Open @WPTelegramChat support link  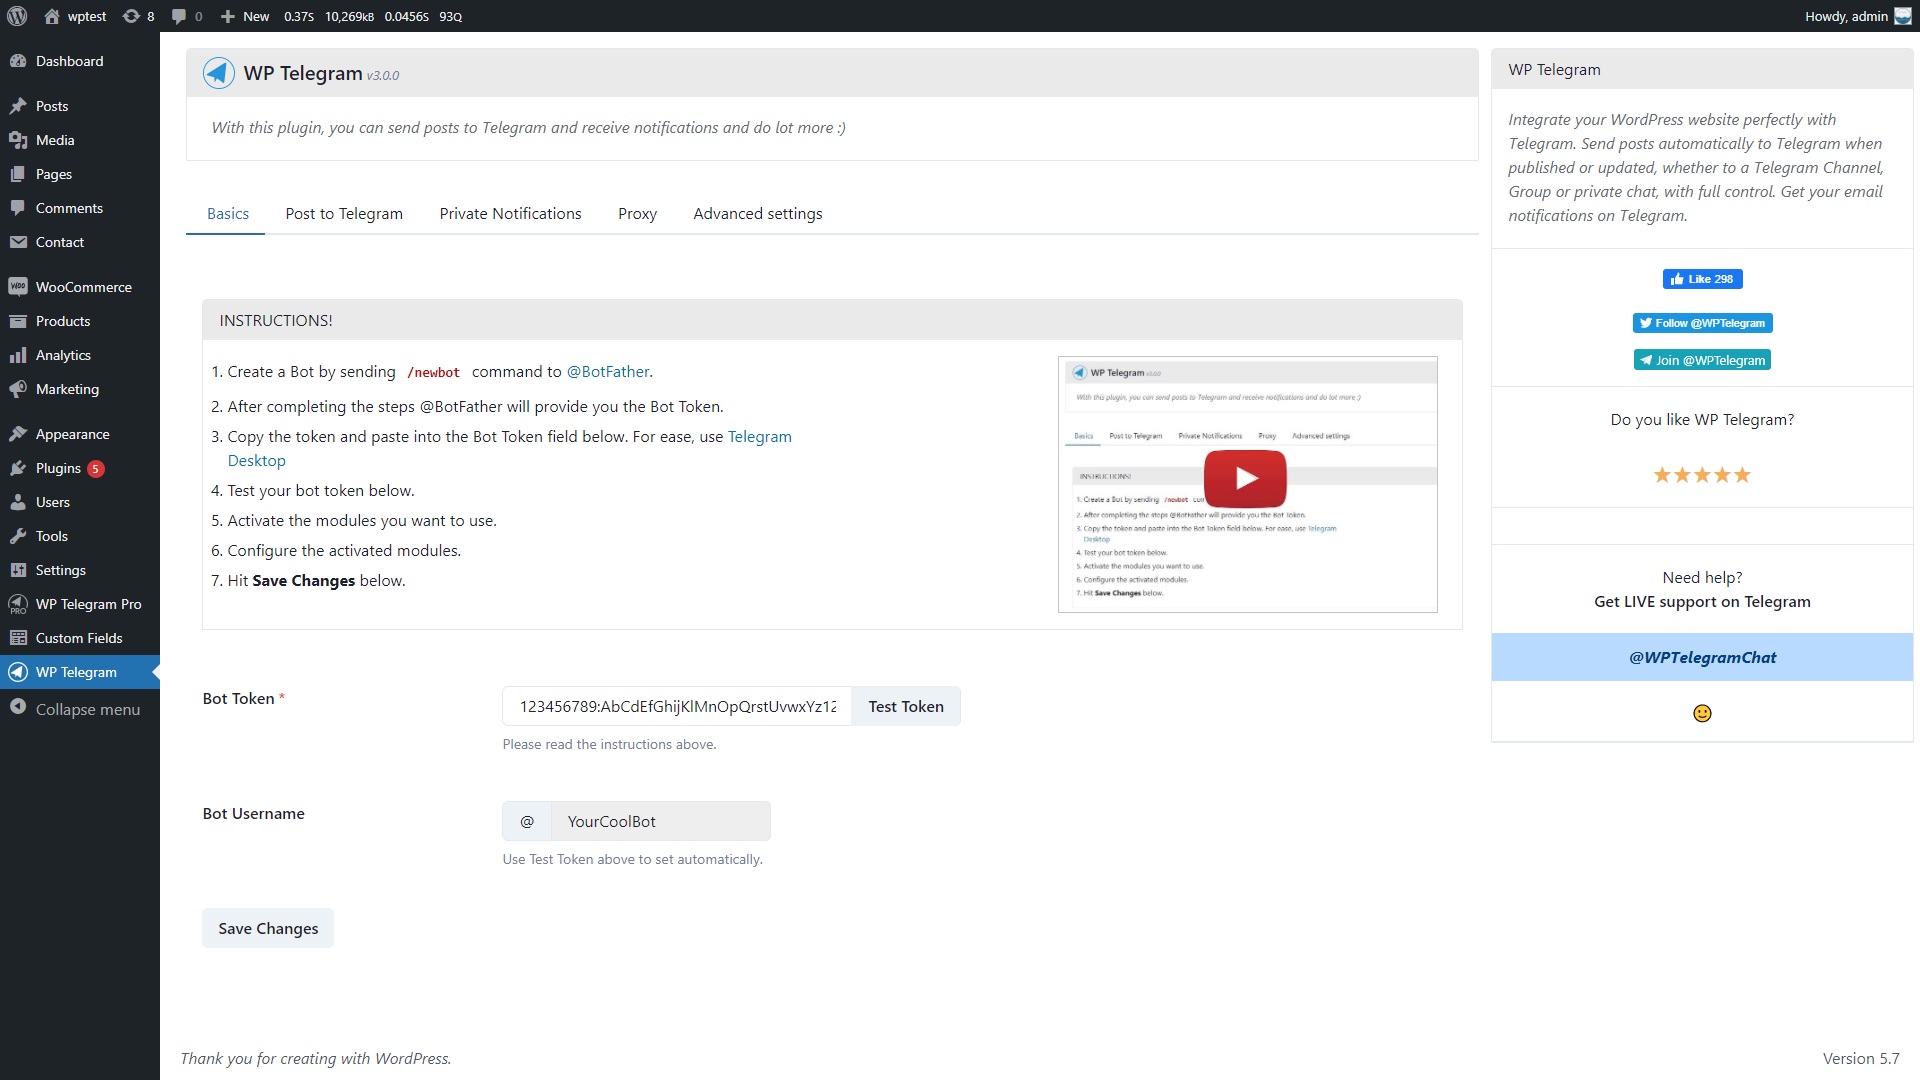(1702, 657)
